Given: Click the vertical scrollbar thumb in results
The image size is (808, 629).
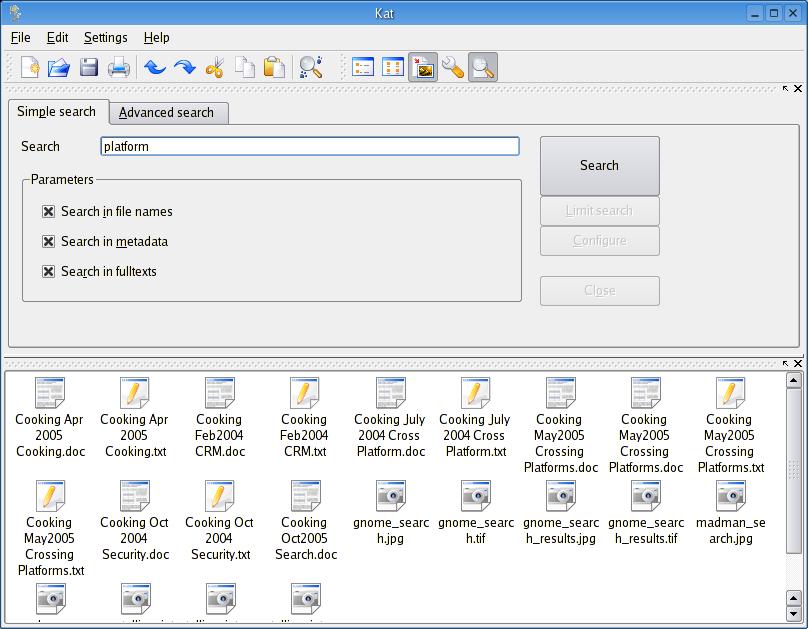Looking at the screenshot, I should pyautogui.click(x=794, y=470).
